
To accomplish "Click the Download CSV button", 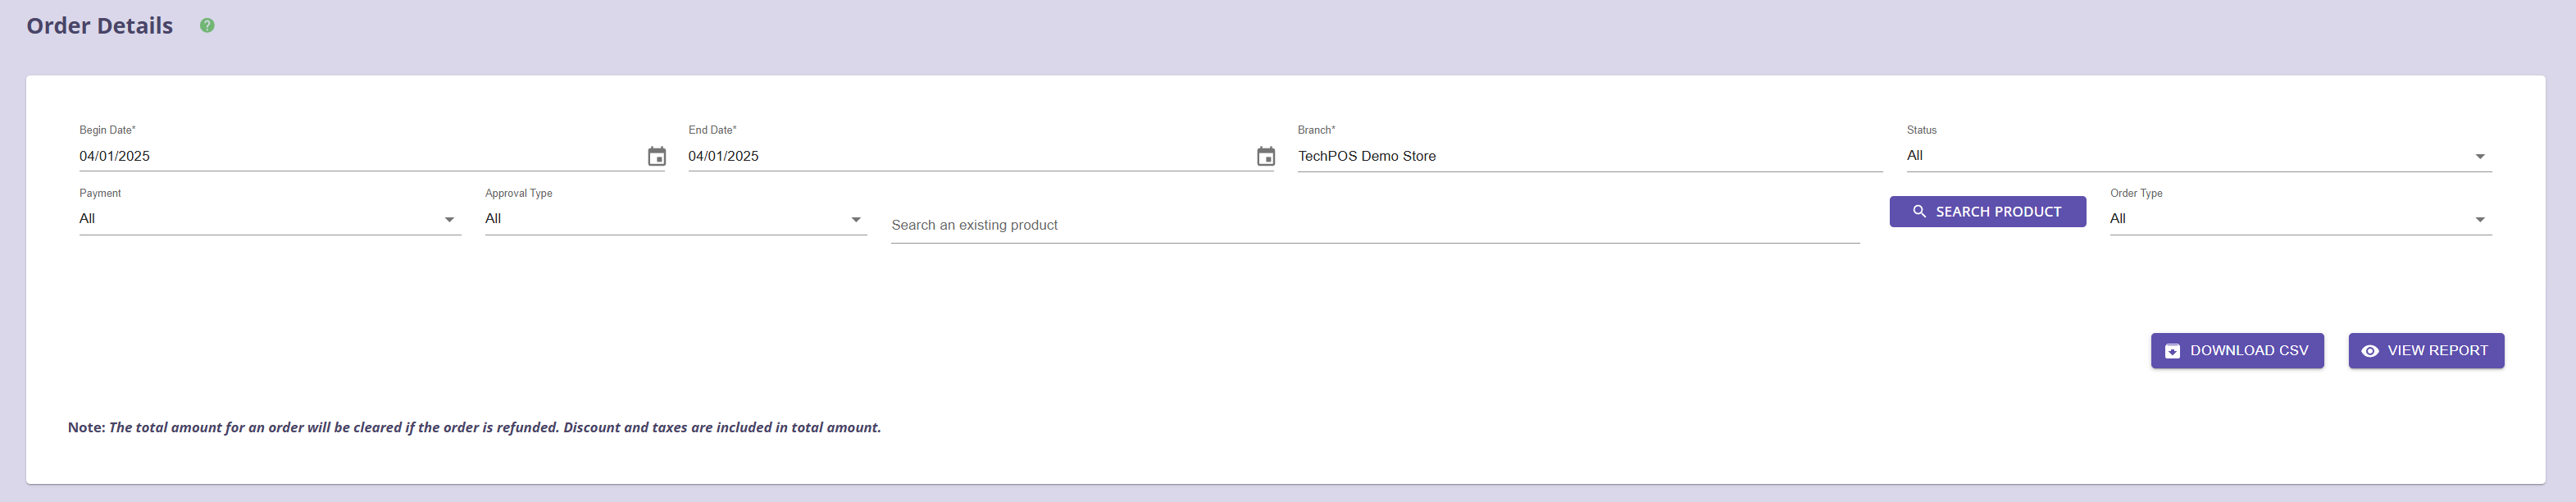I will [x=2237, y=351].
